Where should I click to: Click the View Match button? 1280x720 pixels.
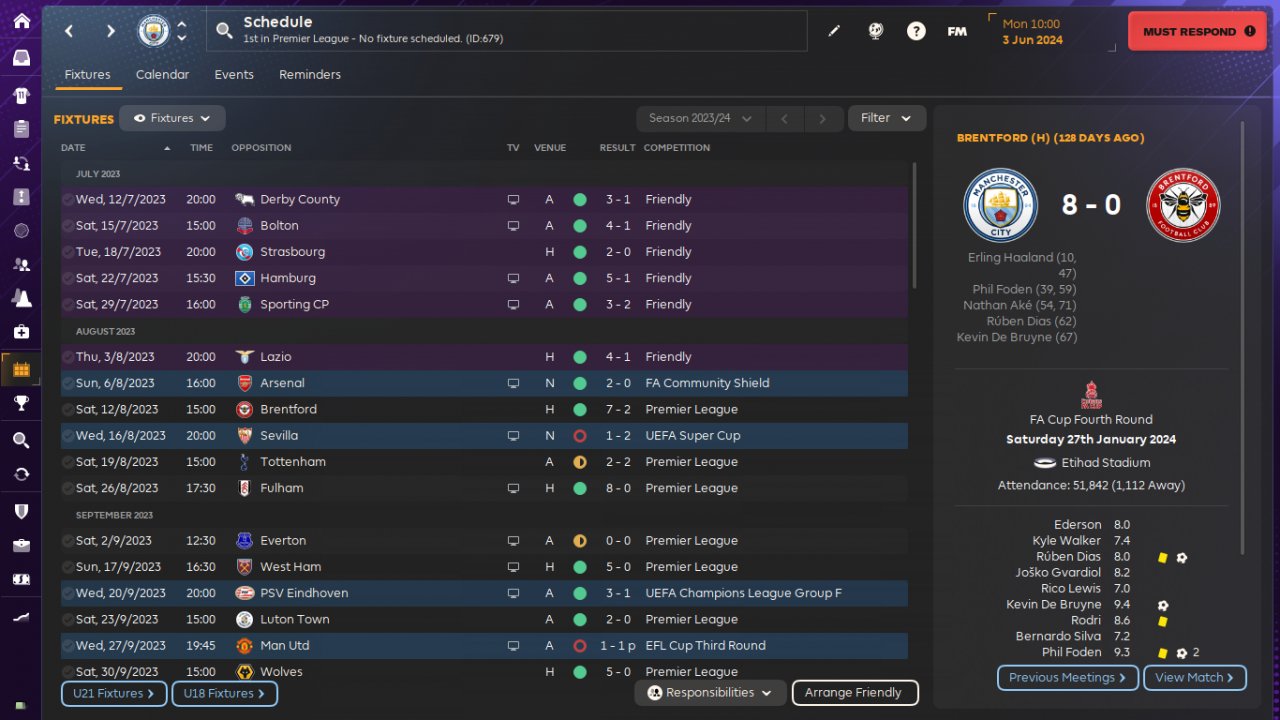point(1194,678)
